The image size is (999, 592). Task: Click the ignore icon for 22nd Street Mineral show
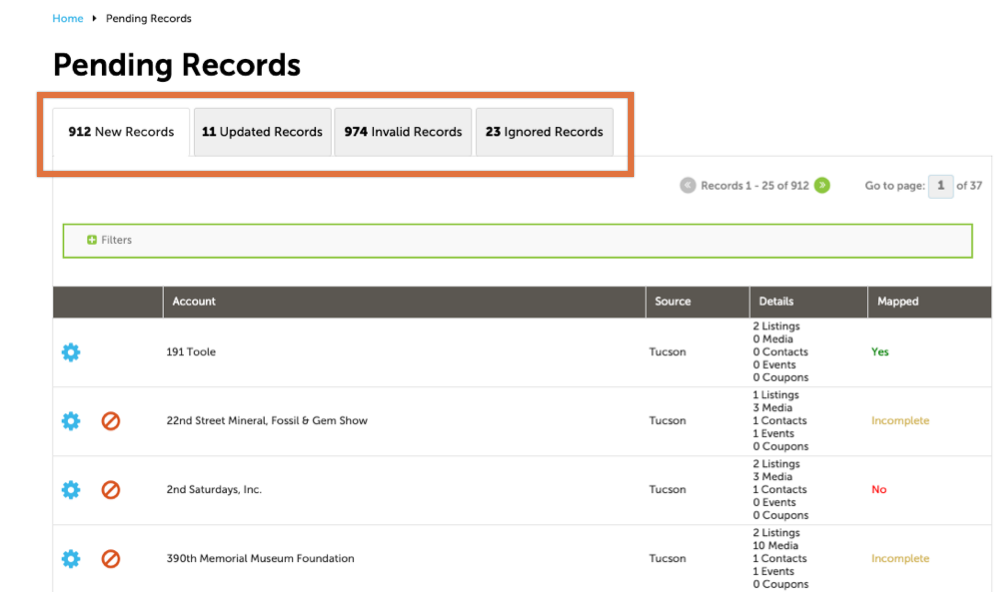[x=111, y=421]
